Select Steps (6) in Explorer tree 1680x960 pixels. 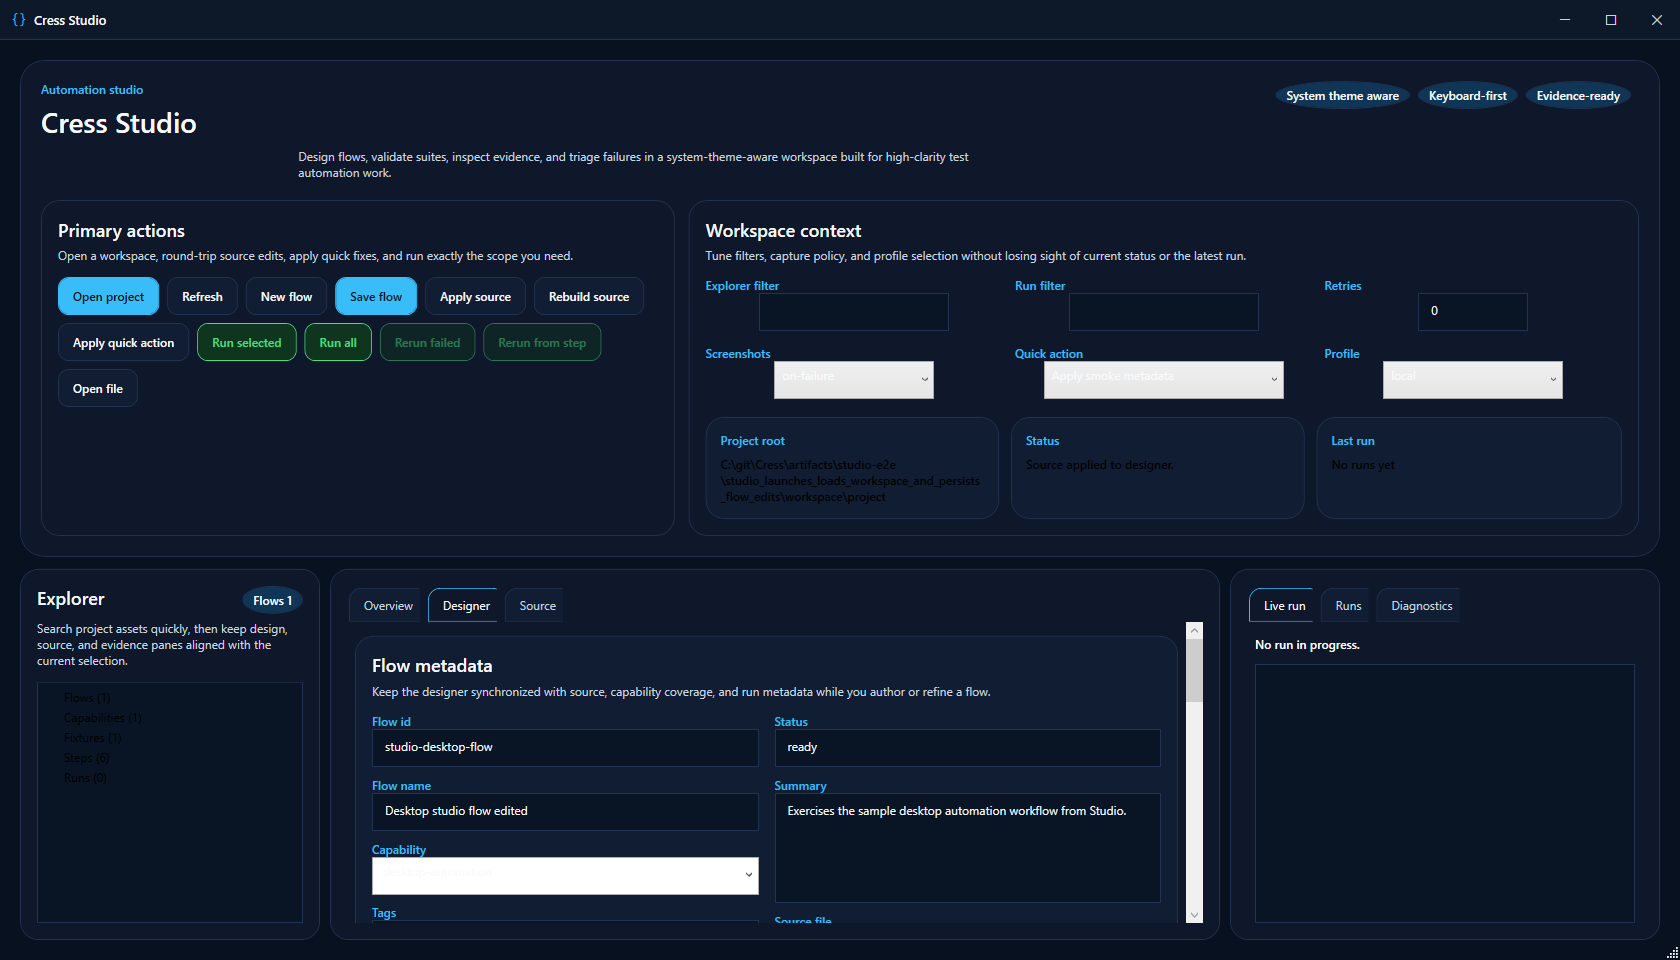(86, 758)
